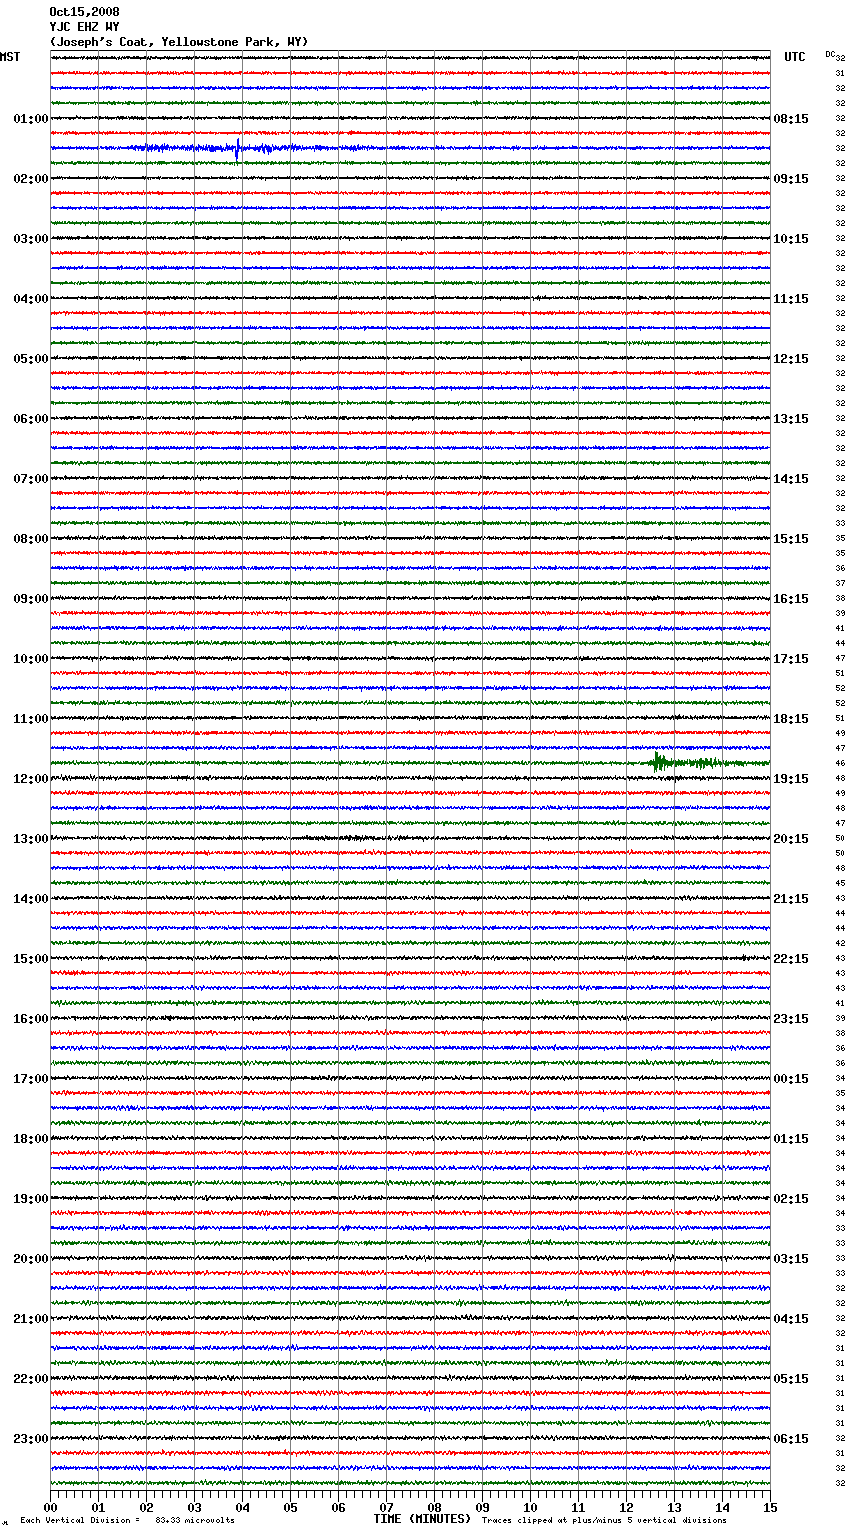The height and width of the screenshot is (1534, 850).
Task: Click the 'UTC' column header
Action: click(x=795, y=57)
